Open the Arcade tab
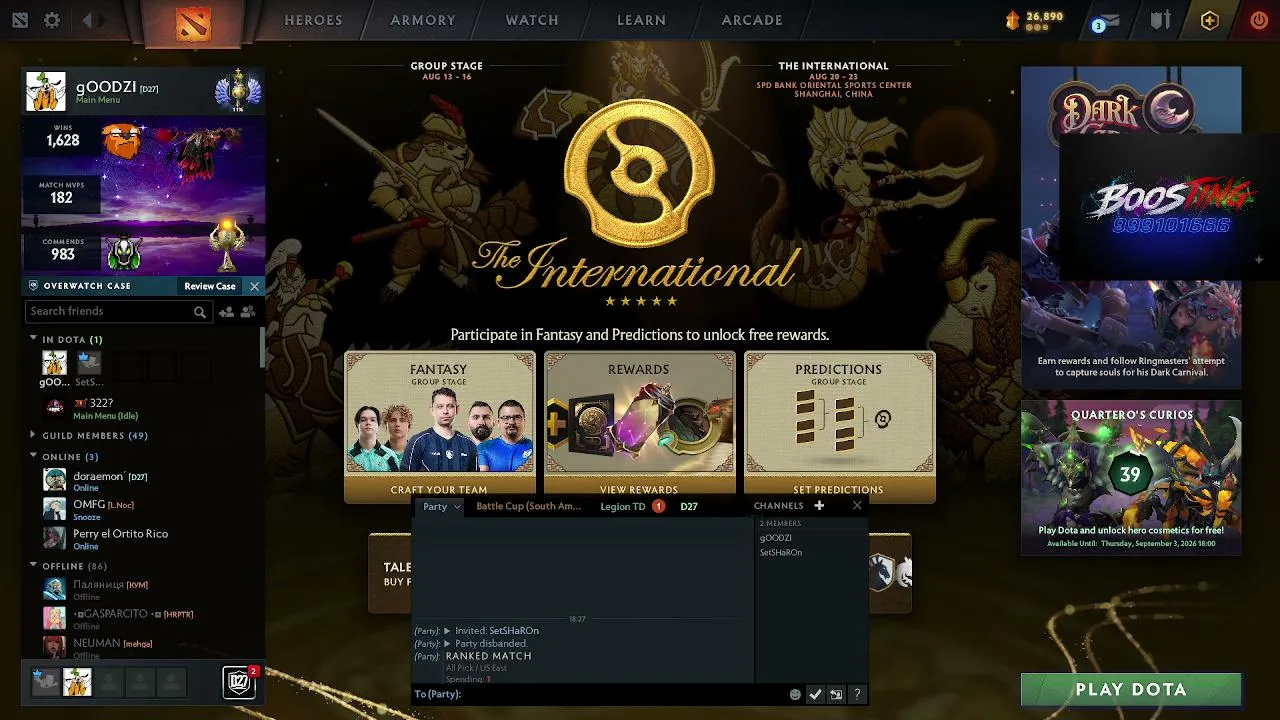Viewport: 1280px width, 720px height. (x=752, y=20)
